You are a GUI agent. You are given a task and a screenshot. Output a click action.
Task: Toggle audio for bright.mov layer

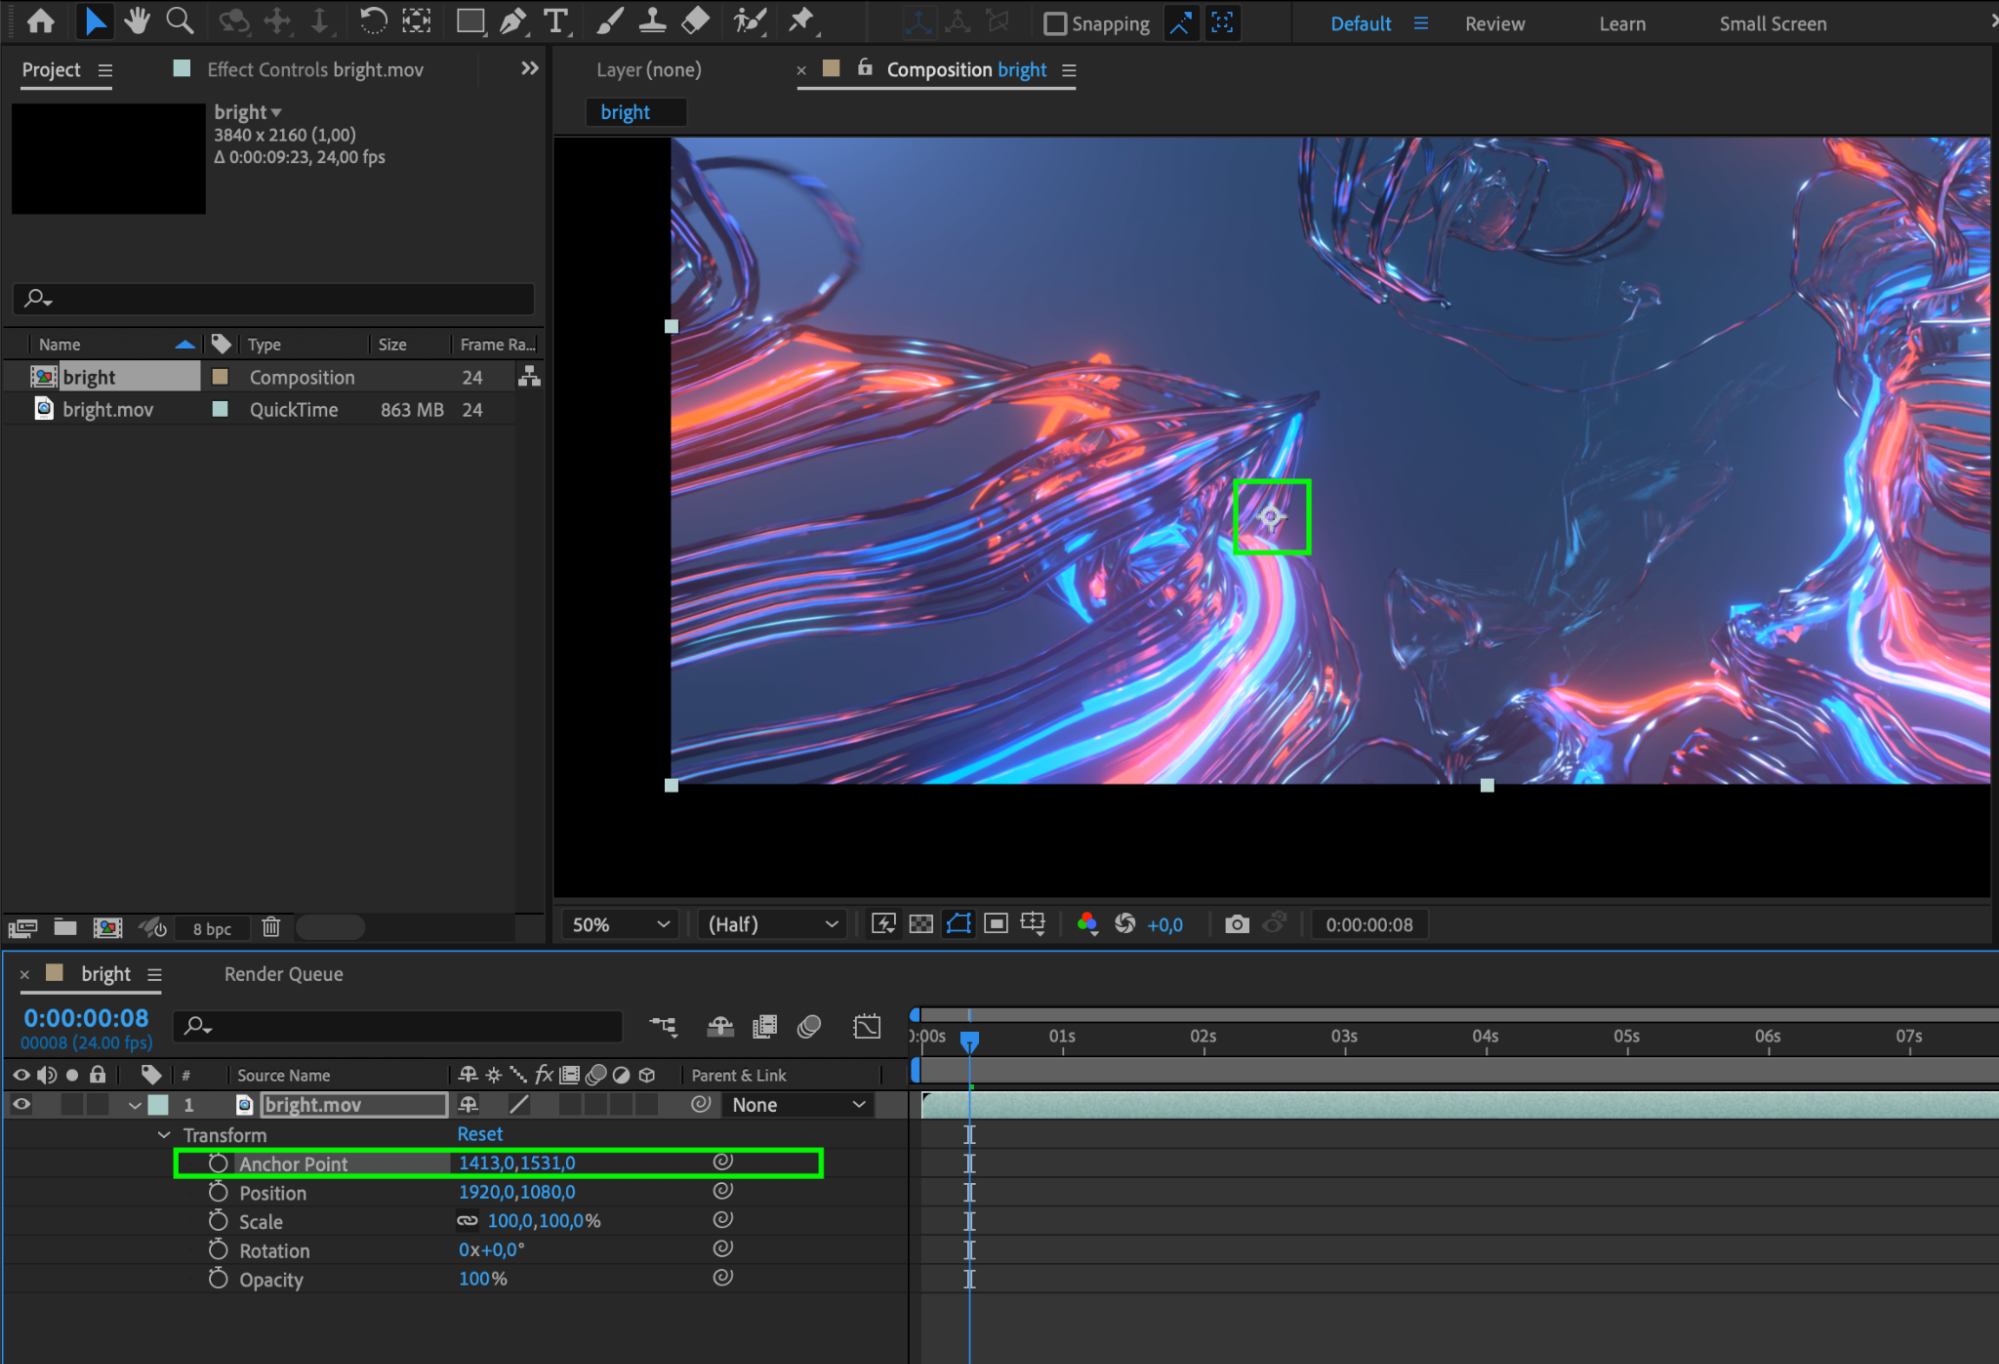(x=44, y=1104)
